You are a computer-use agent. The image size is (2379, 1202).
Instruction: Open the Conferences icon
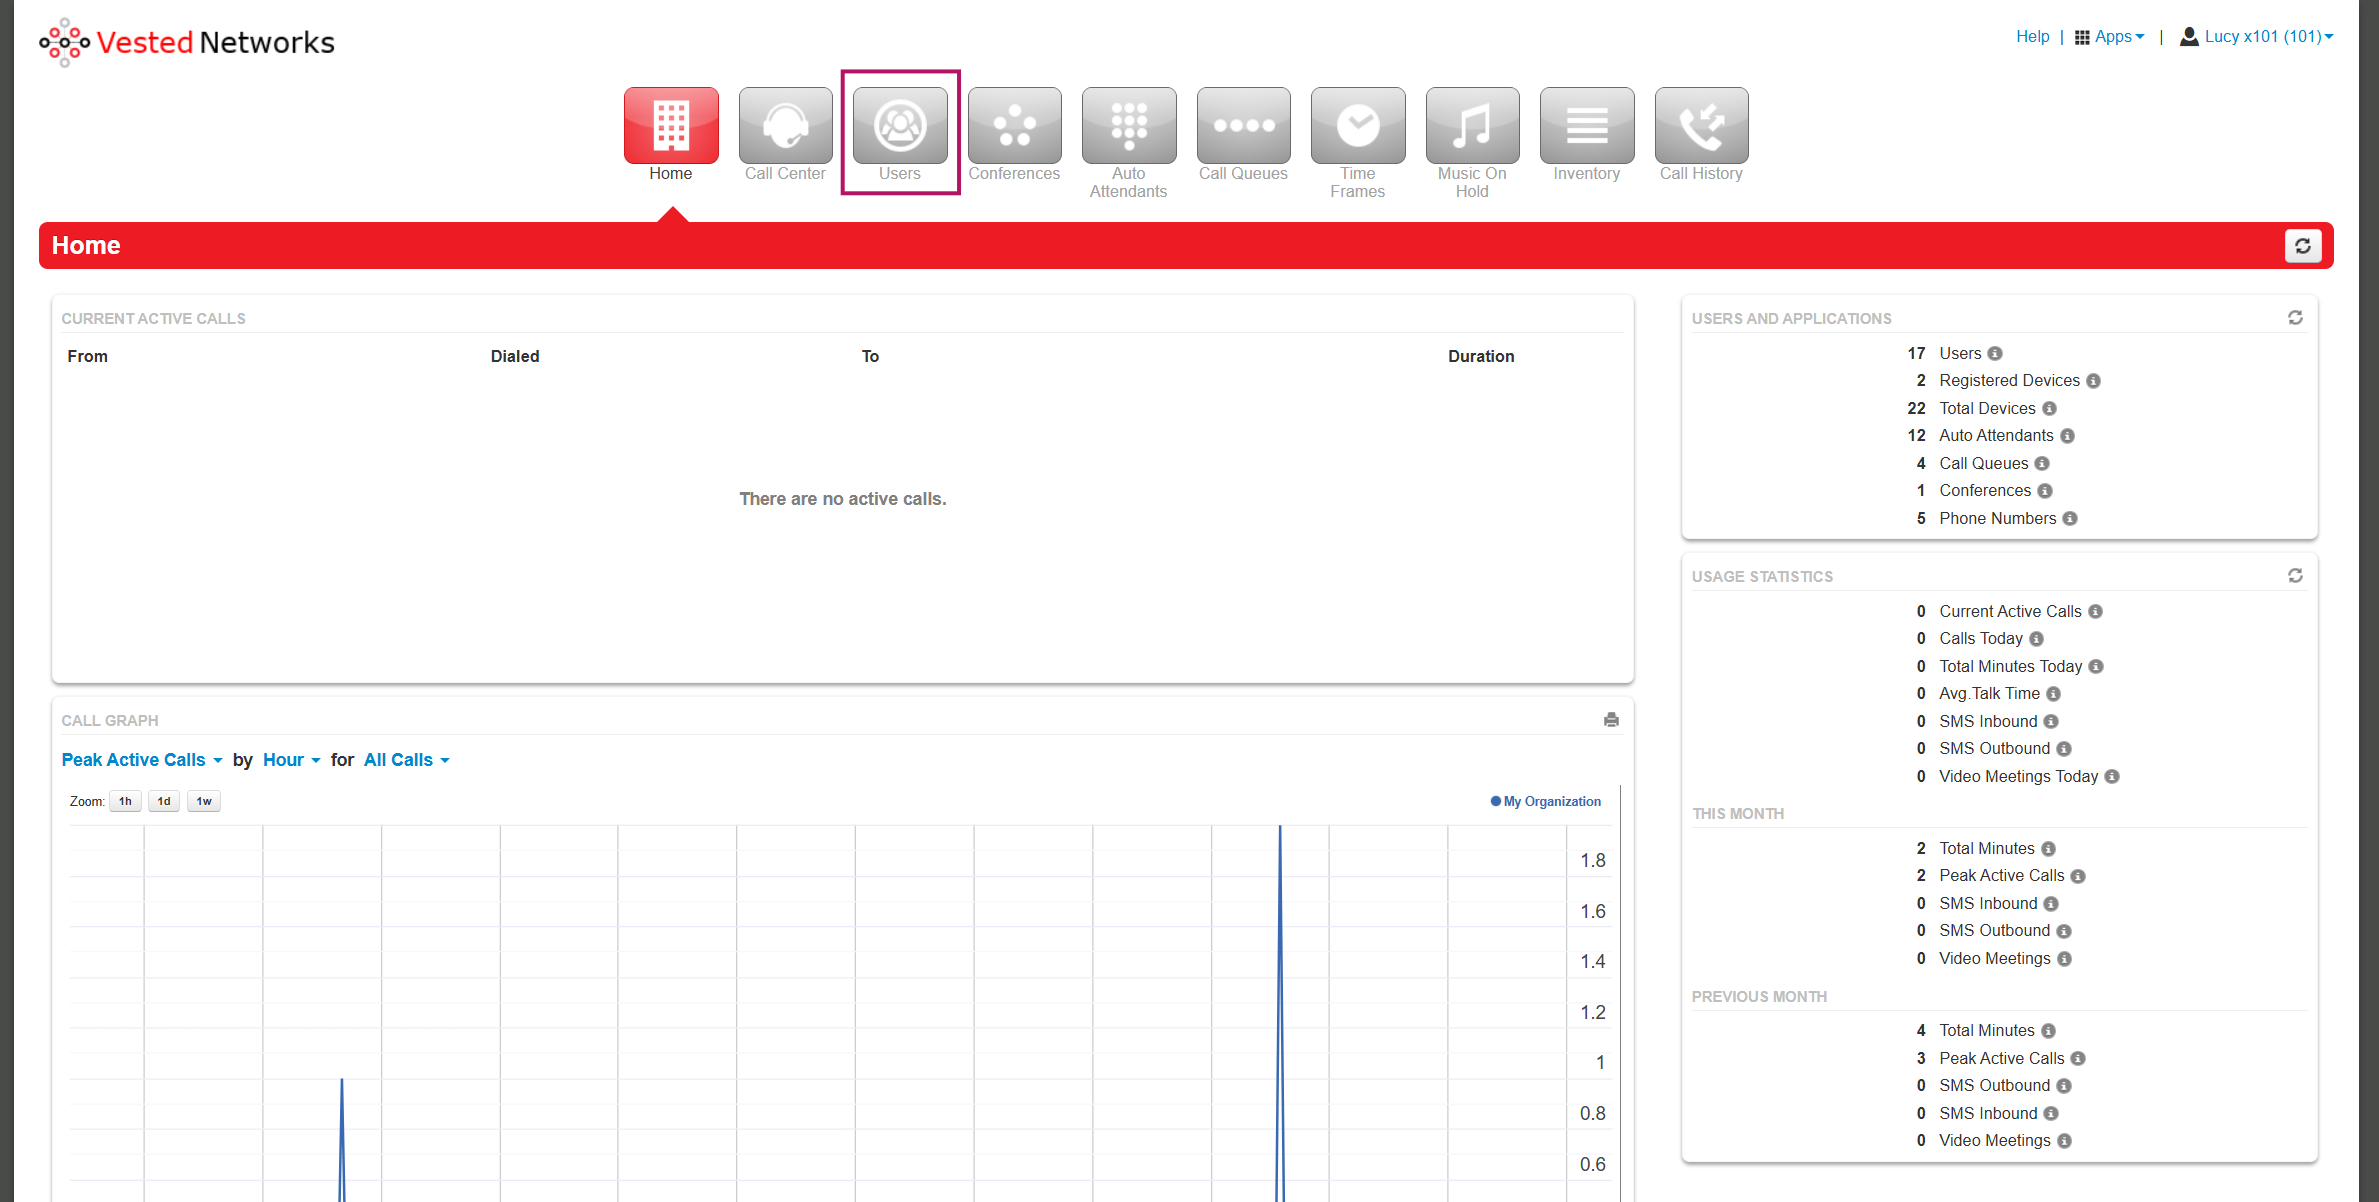pyautogui.click(x=1014, y=126)
